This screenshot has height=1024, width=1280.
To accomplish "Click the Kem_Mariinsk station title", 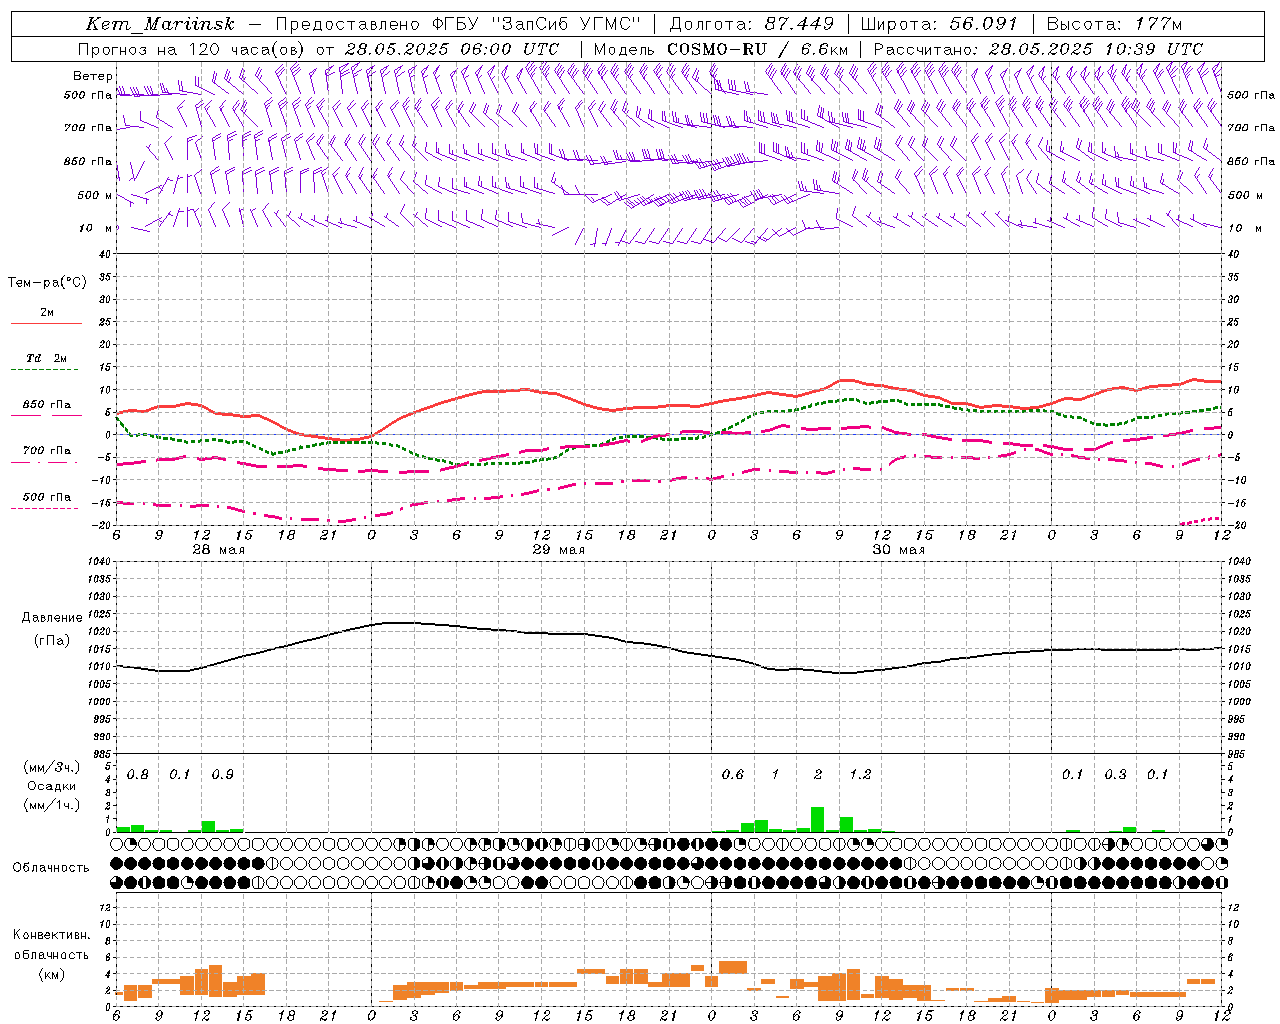I will (x=161, y=24).
